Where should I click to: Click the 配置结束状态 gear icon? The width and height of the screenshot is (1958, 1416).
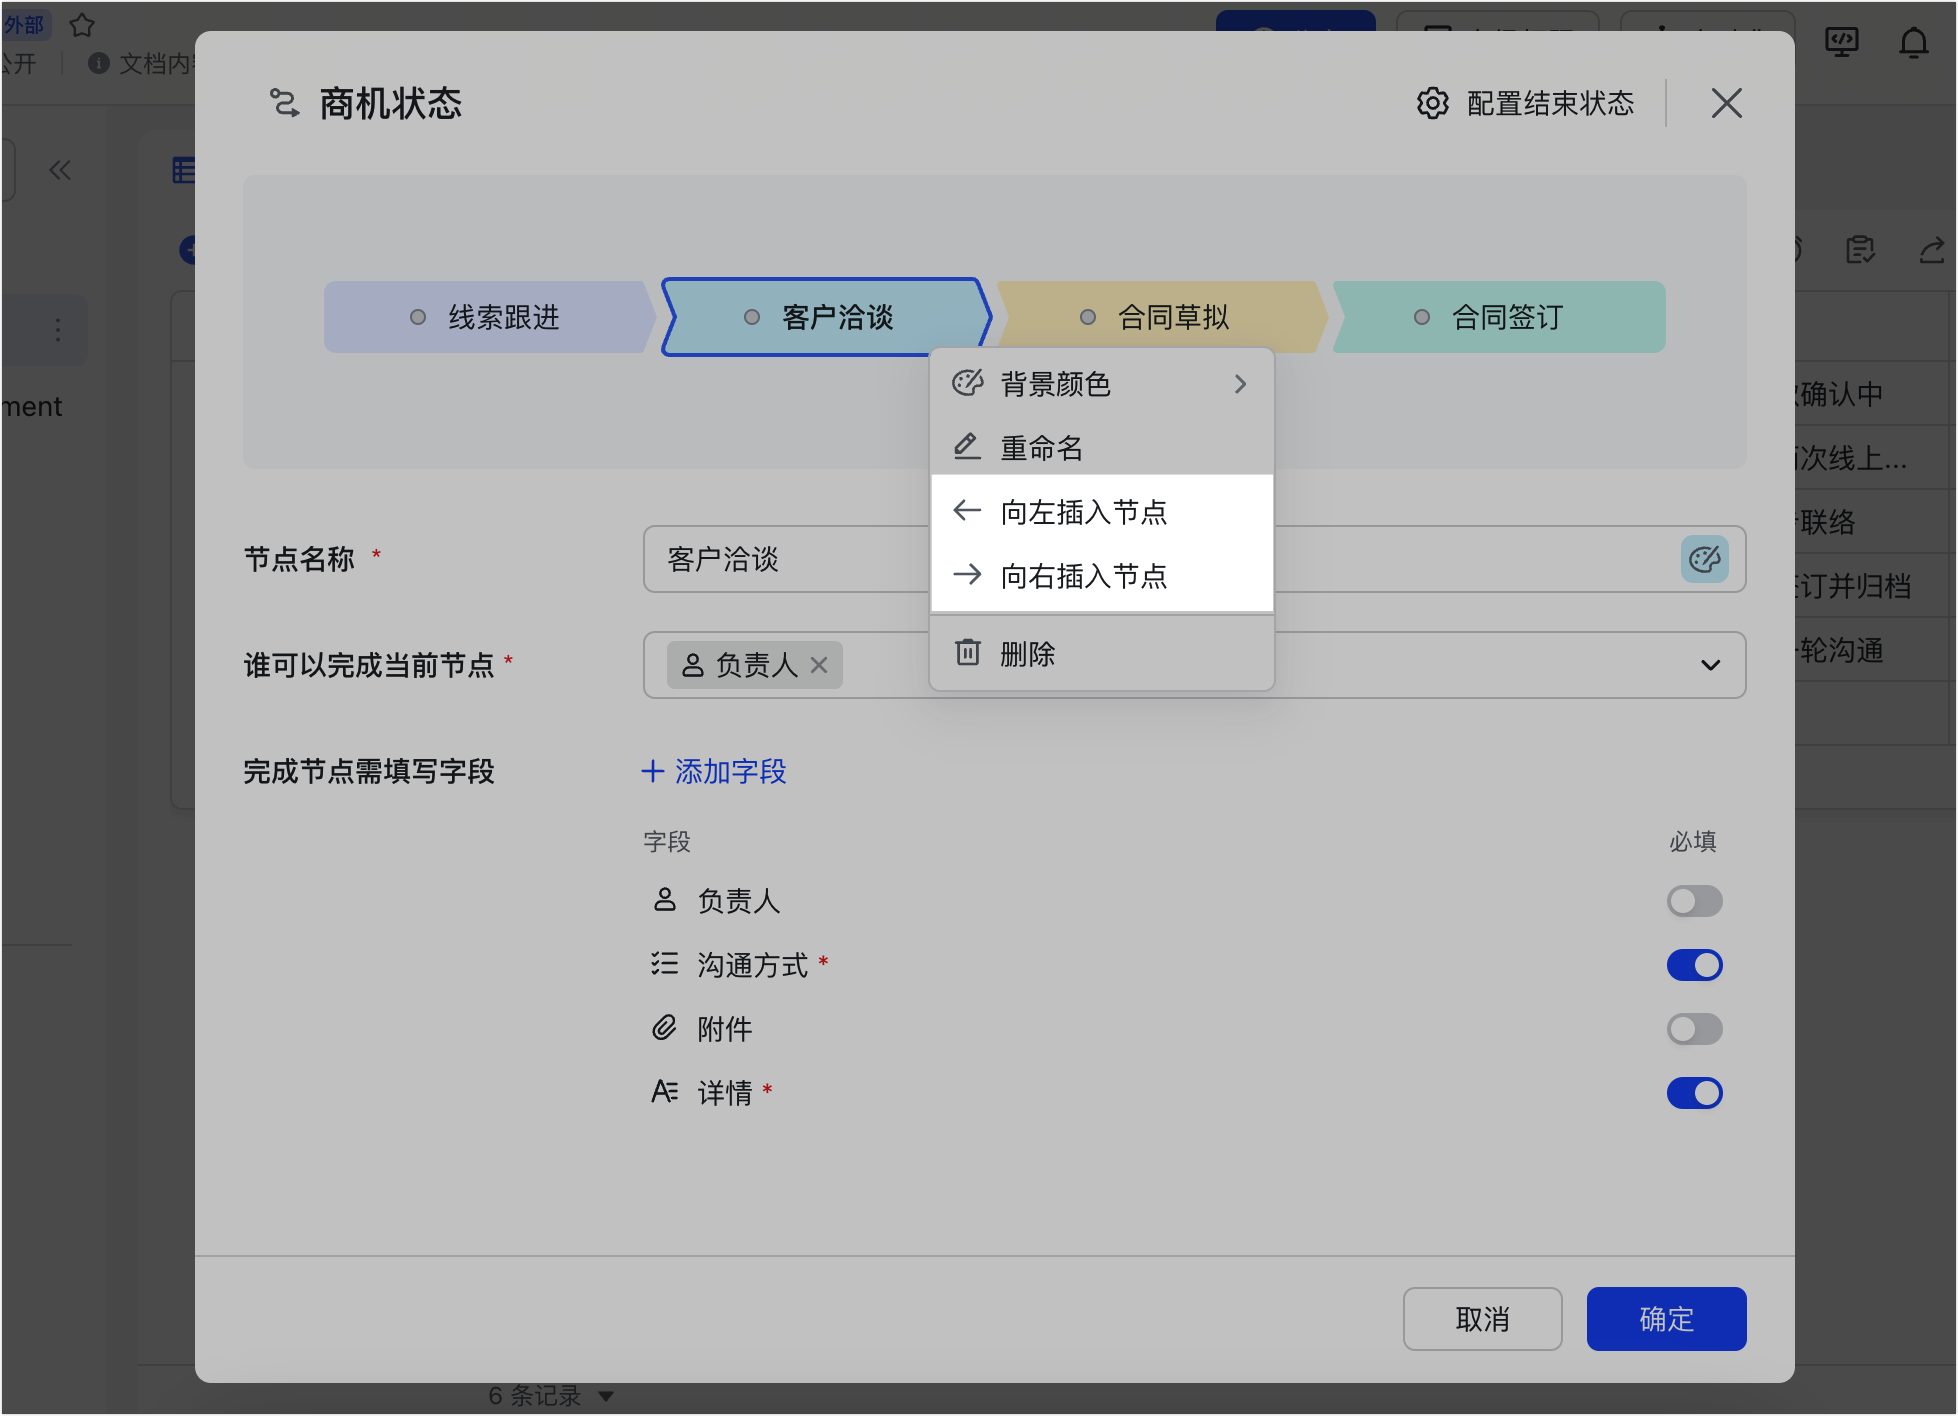click(x=1432, y=103)
